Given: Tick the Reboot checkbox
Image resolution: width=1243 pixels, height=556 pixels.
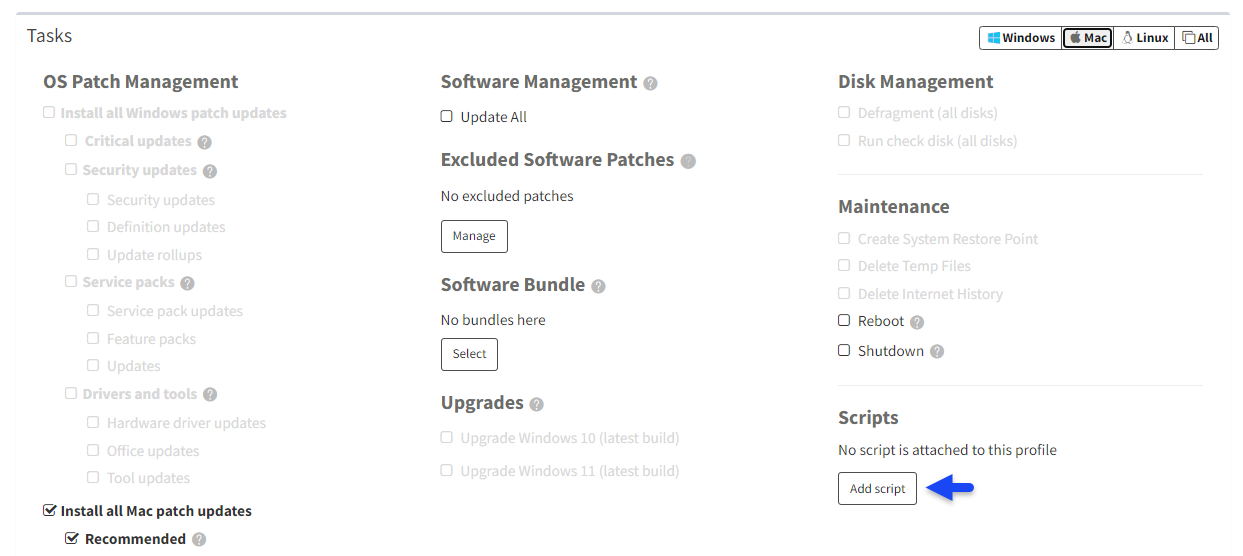Looking at the screenshot, I should [844, 321].
